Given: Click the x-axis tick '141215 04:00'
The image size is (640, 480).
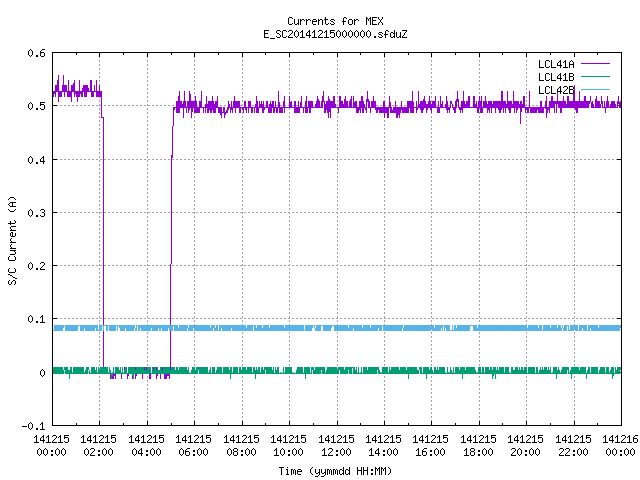Looking at the screenshot, I should [x=146, y=446].
